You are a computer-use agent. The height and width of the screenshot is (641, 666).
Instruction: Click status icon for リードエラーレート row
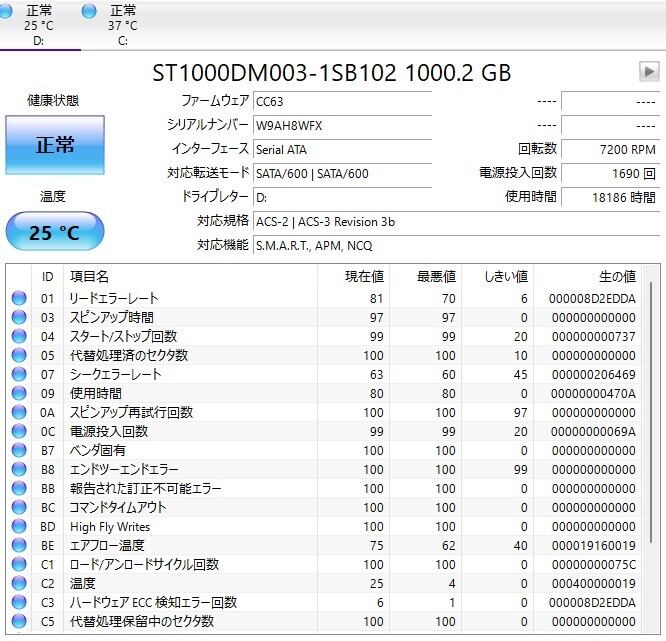(x=18, y=298)
